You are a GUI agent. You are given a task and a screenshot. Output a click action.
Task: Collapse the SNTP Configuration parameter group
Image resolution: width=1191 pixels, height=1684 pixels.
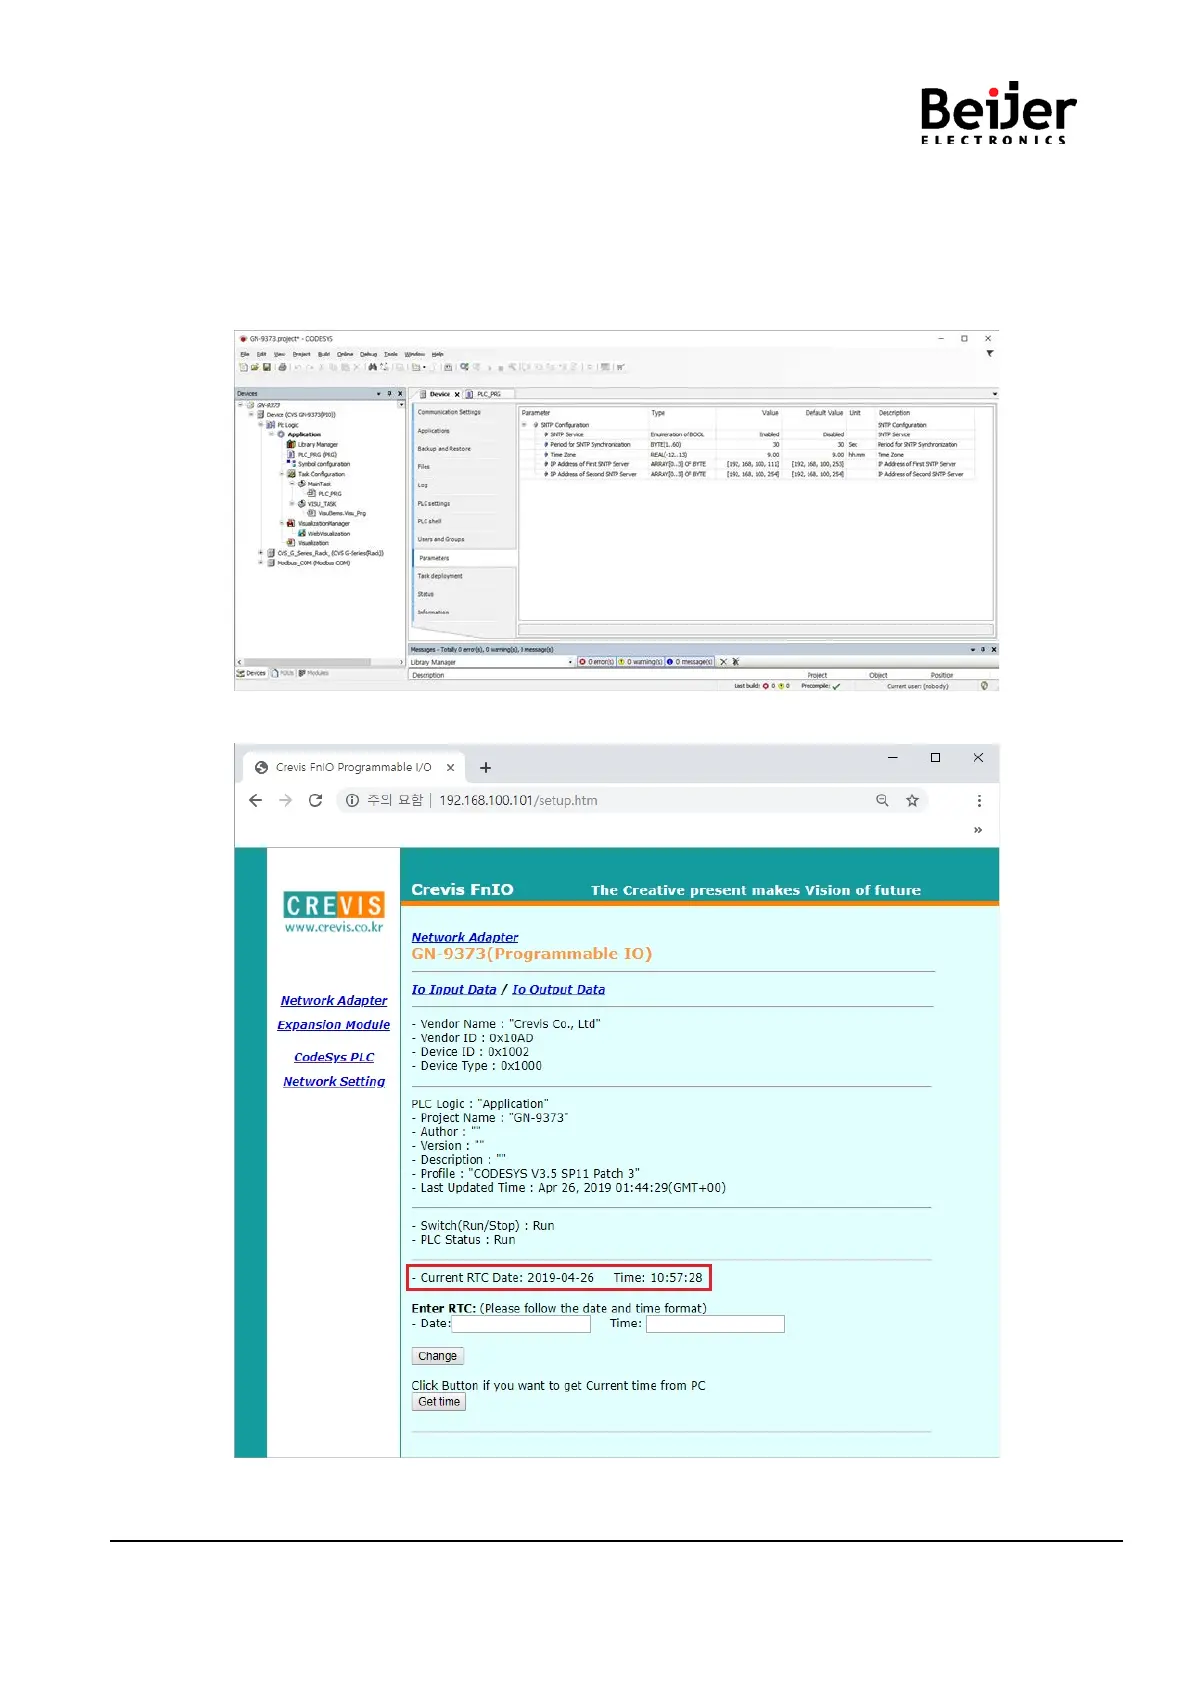coord(523,424)
